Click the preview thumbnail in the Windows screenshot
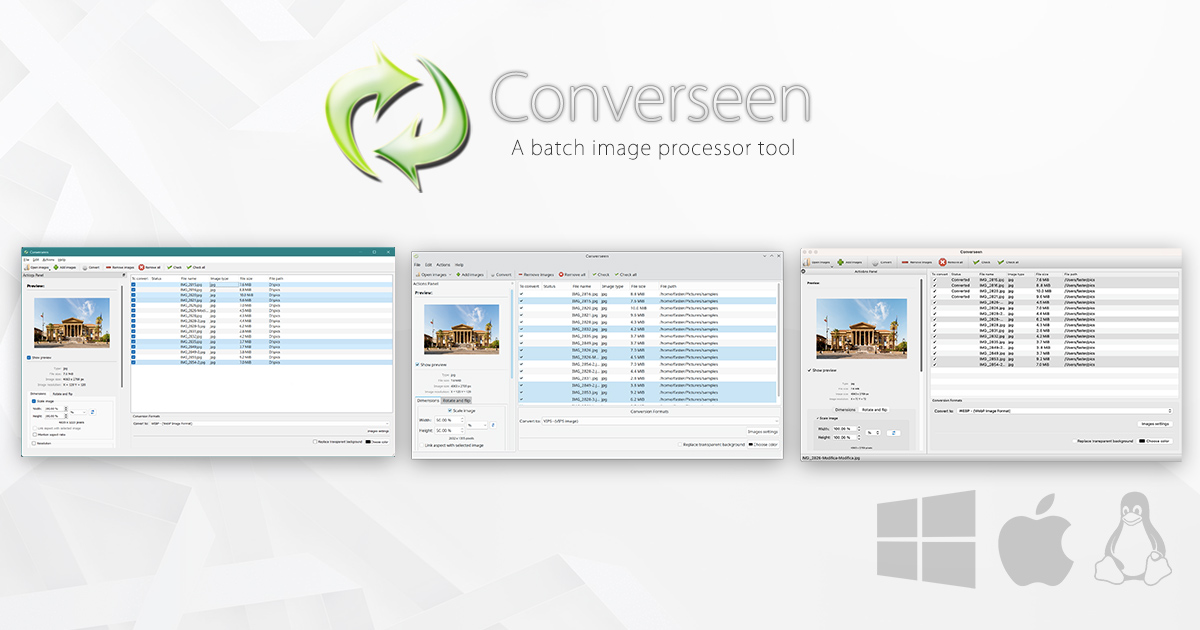 (x=72, y=323)
